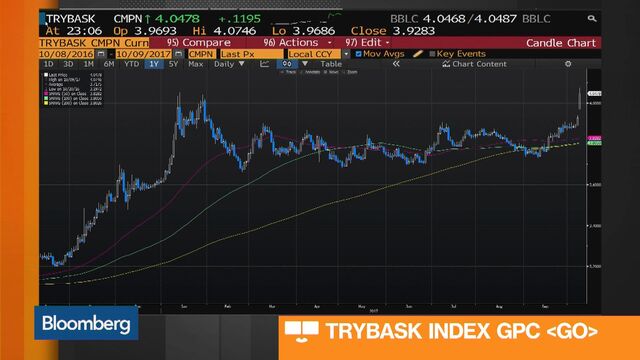
Task: Click the Last Px field
Action: 252,54
